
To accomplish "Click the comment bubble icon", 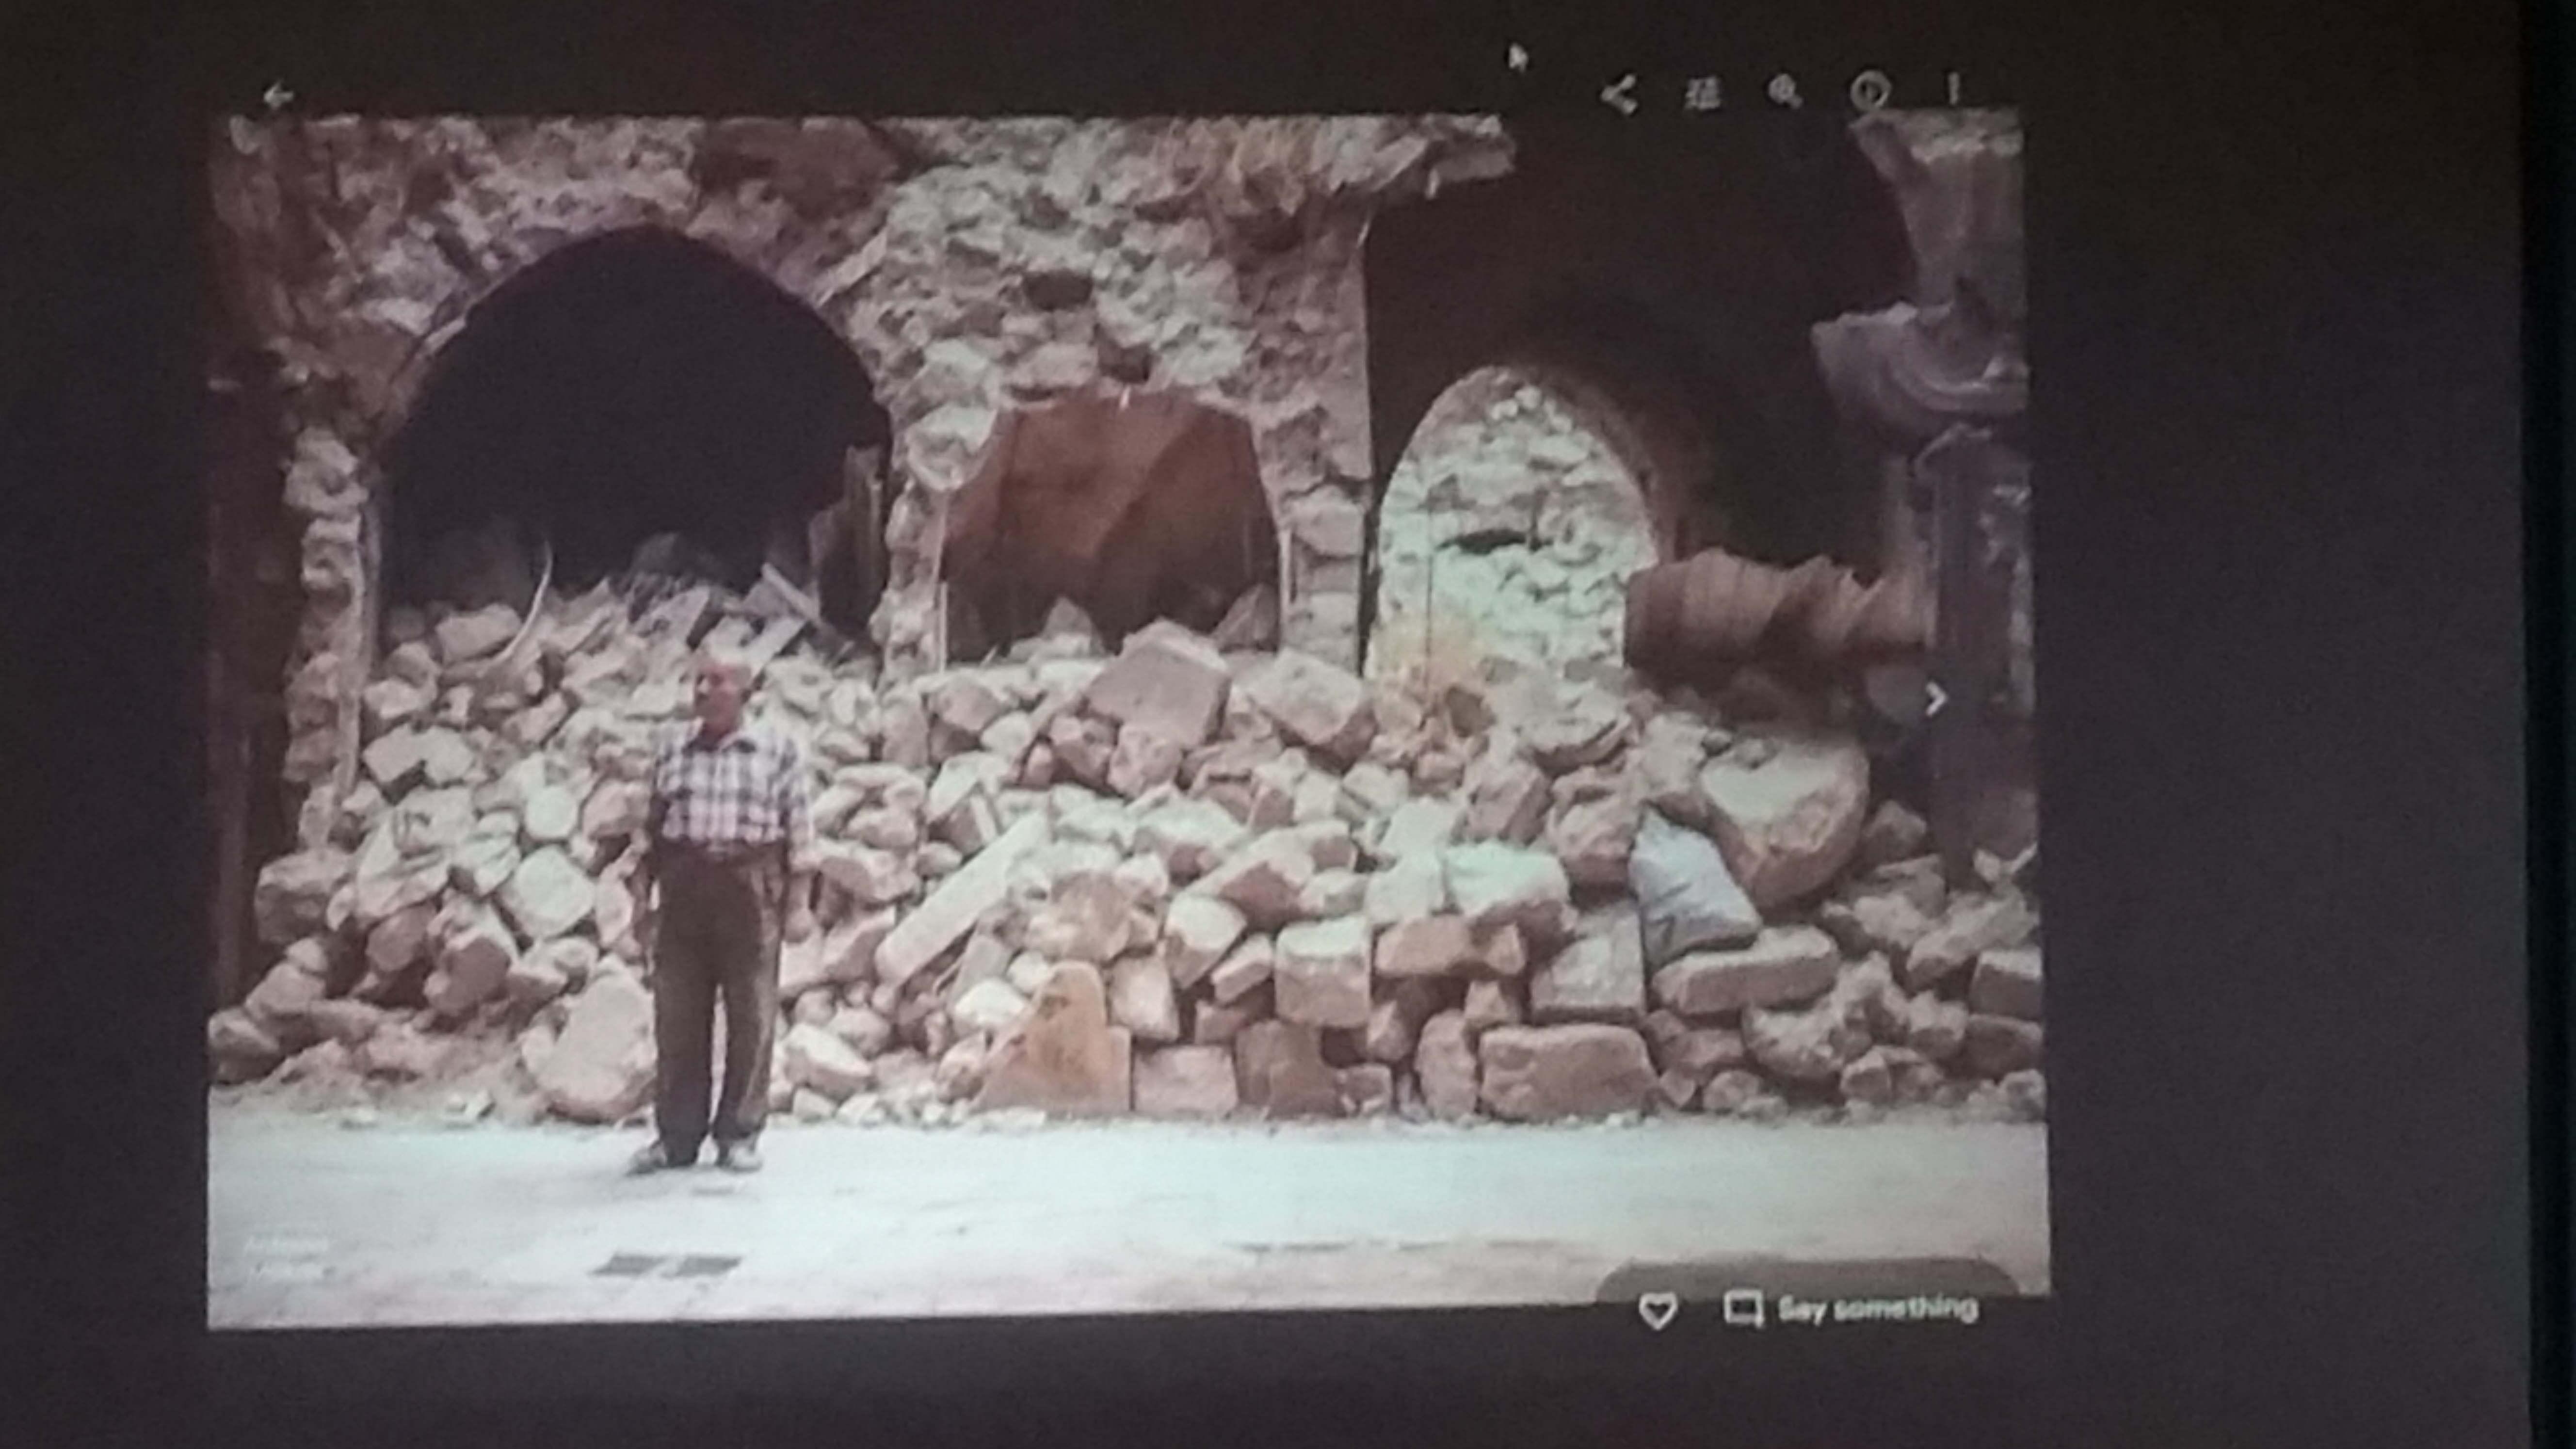I will click(1742, 1309).
